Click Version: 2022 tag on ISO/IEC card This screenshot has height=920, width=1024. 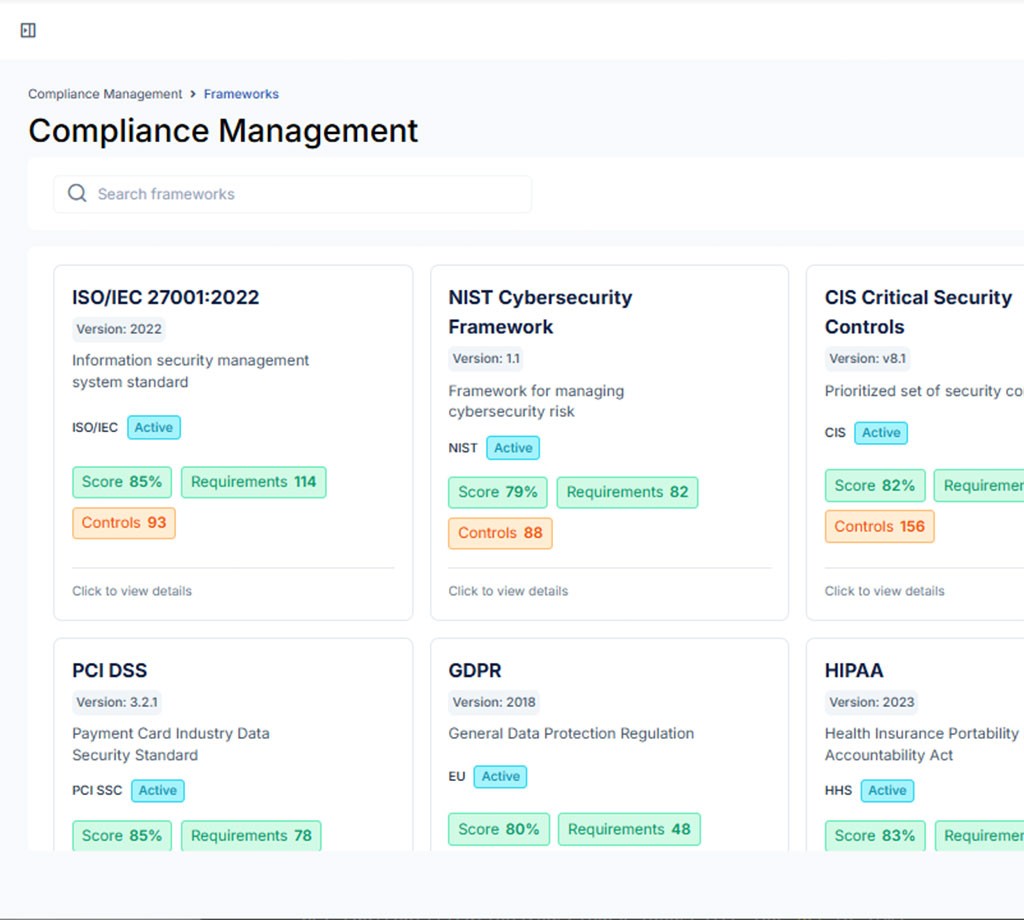[x=119, y=329]
